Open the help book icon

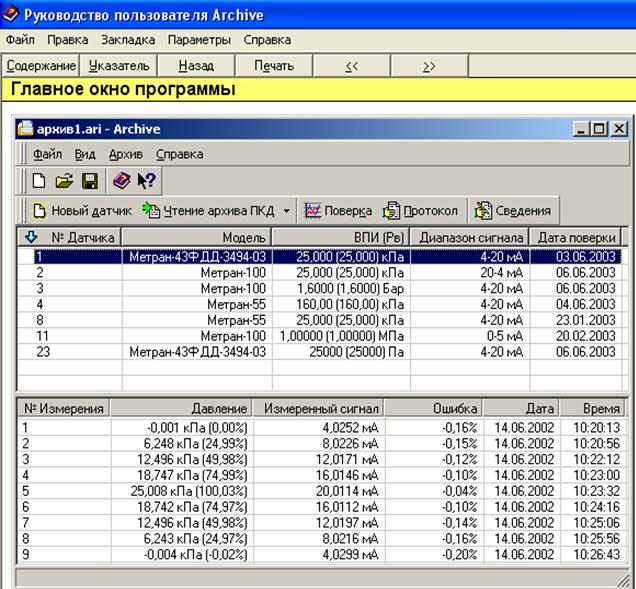tap(120, 181)
